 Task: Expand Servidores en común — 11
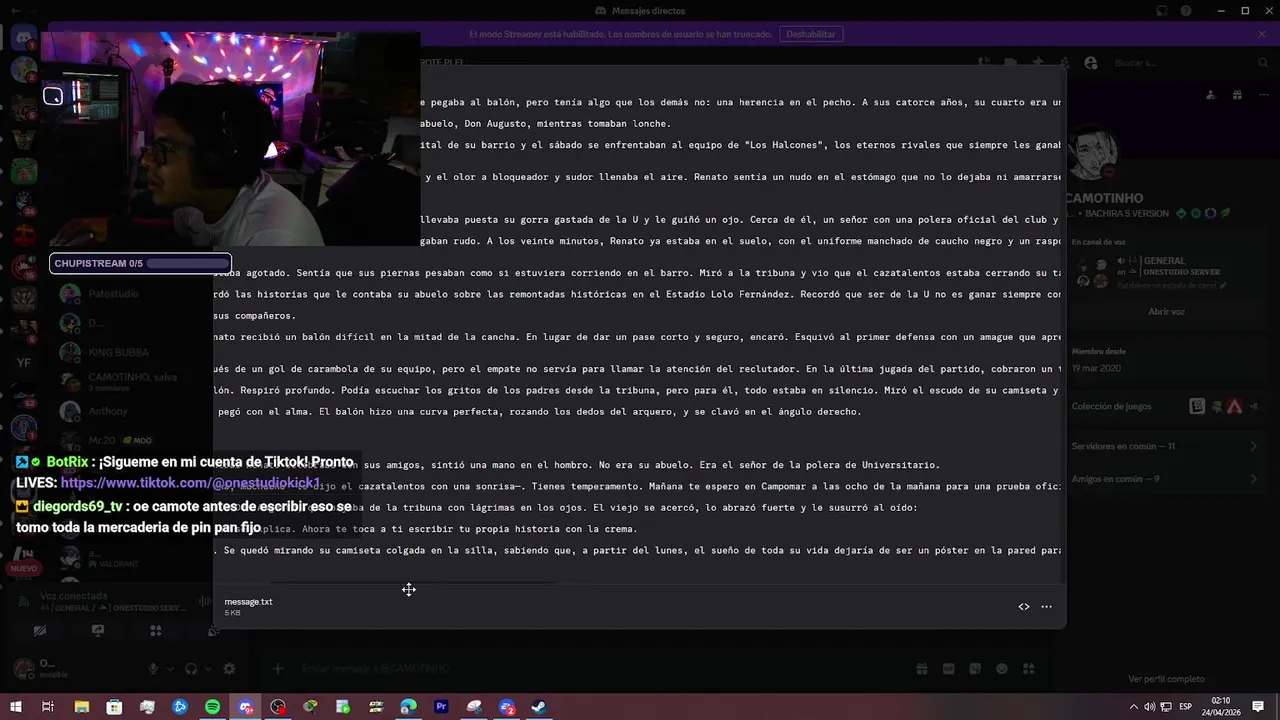pos(1166,446)
